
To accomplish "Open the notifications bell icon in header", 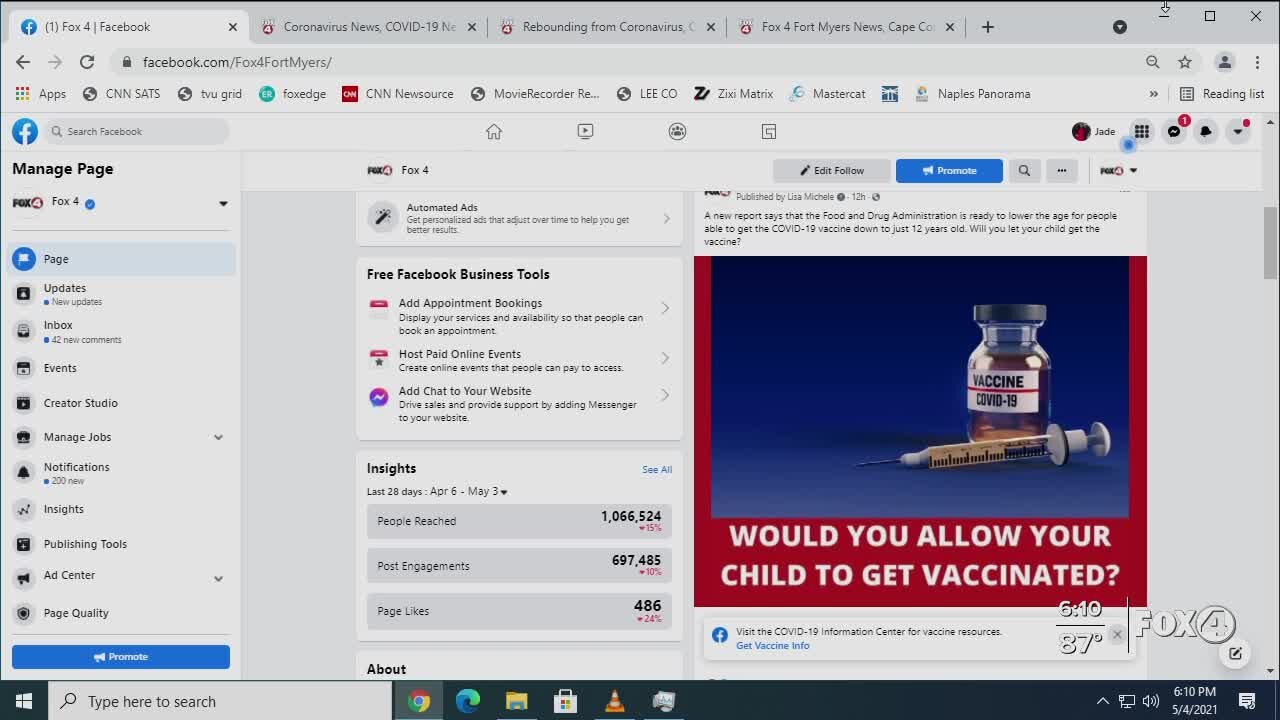I will [1206, 131].
